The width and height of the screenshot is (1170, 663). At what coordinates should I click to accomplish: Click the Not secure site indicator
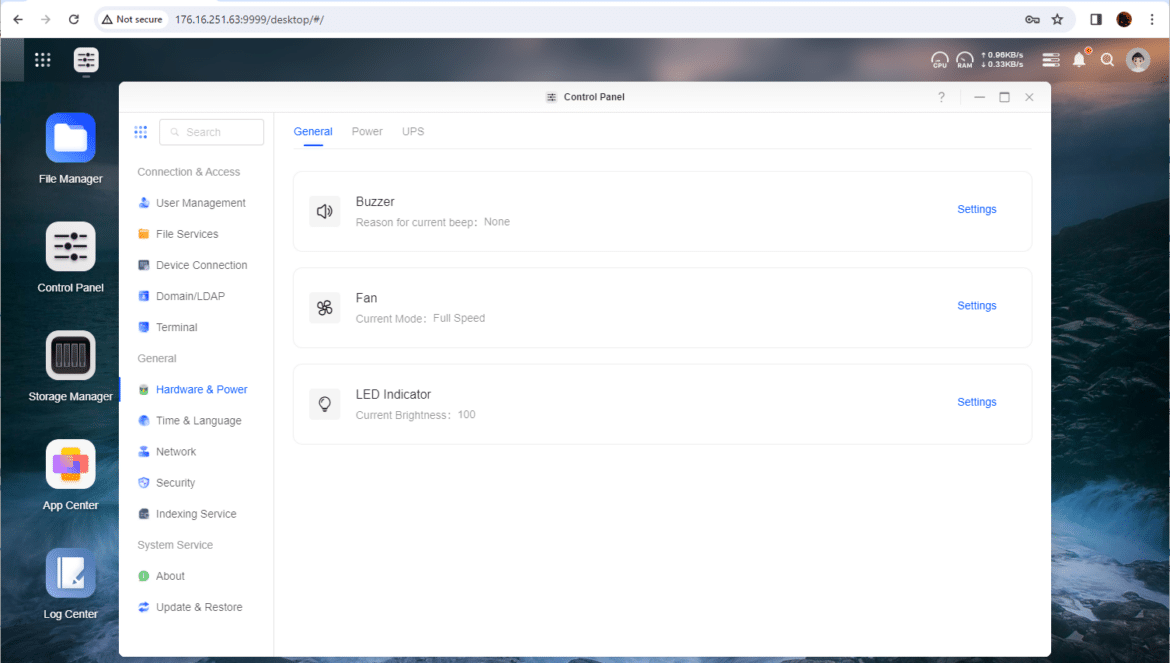132,19
